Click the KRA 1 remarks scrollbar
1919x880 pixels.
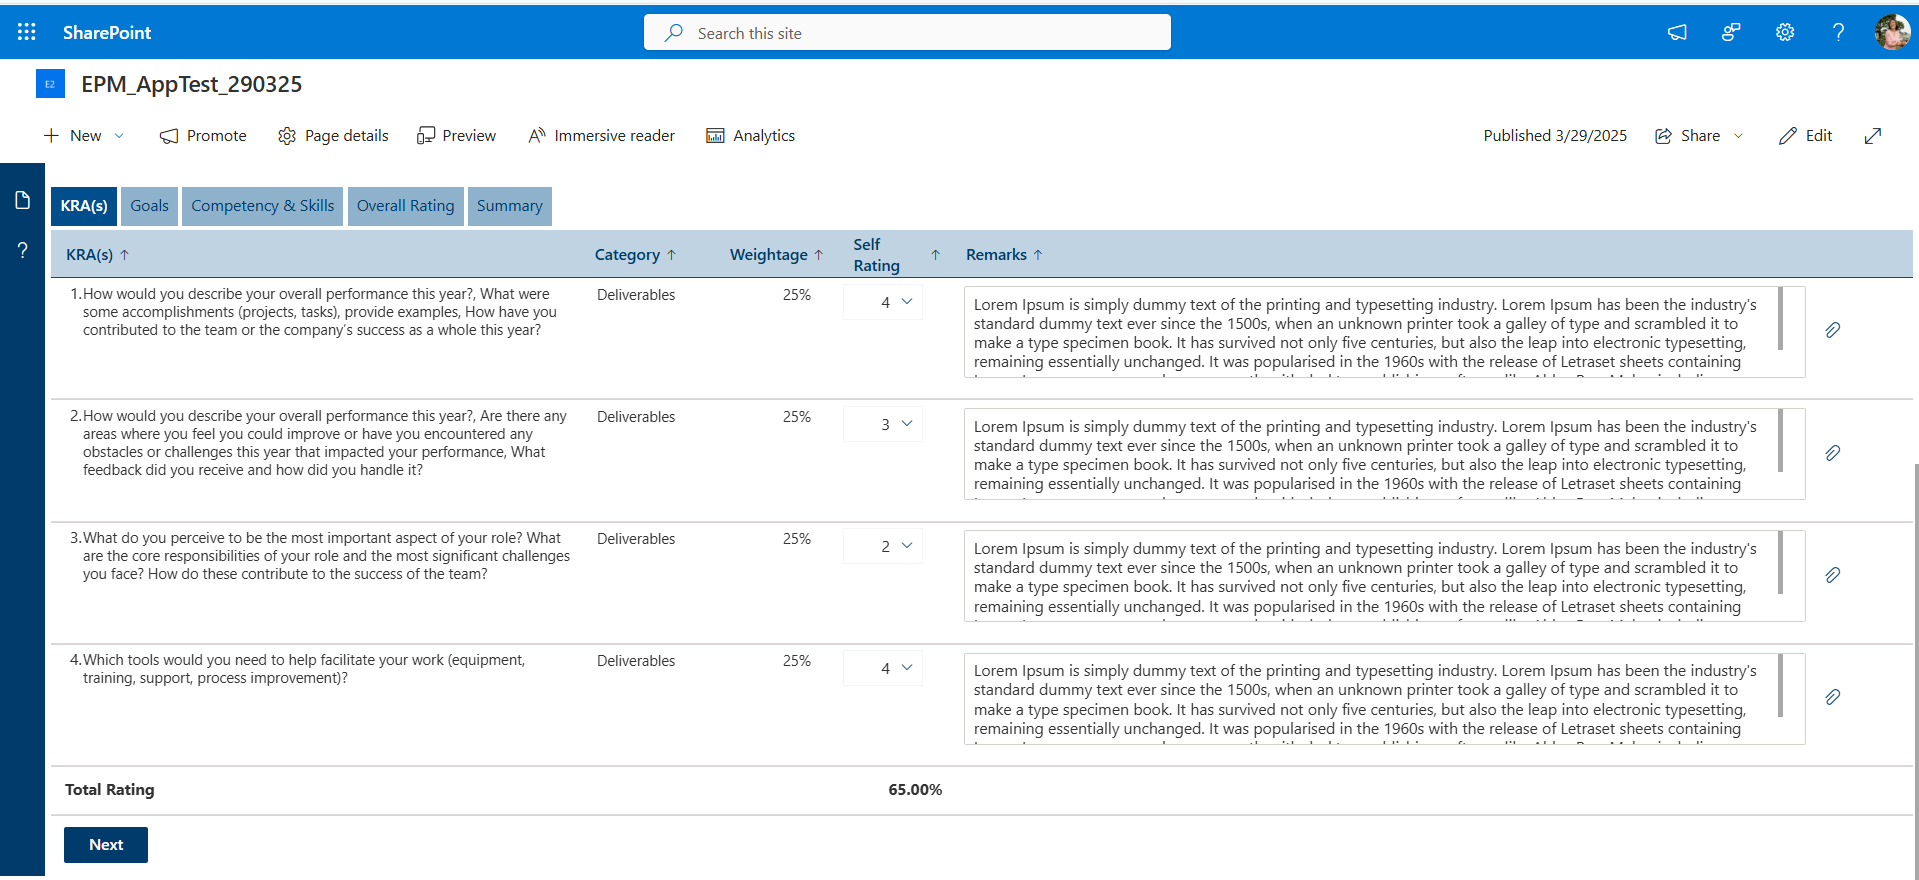[1781, 319]
